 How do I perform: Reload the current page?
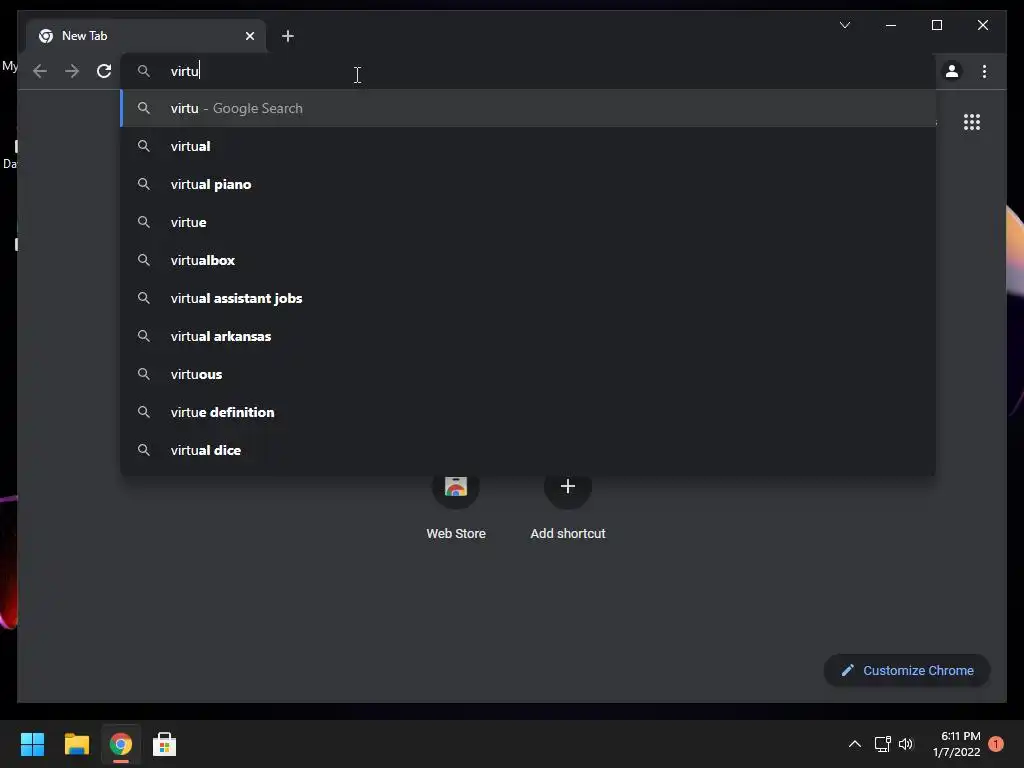(x=104, y=71)
